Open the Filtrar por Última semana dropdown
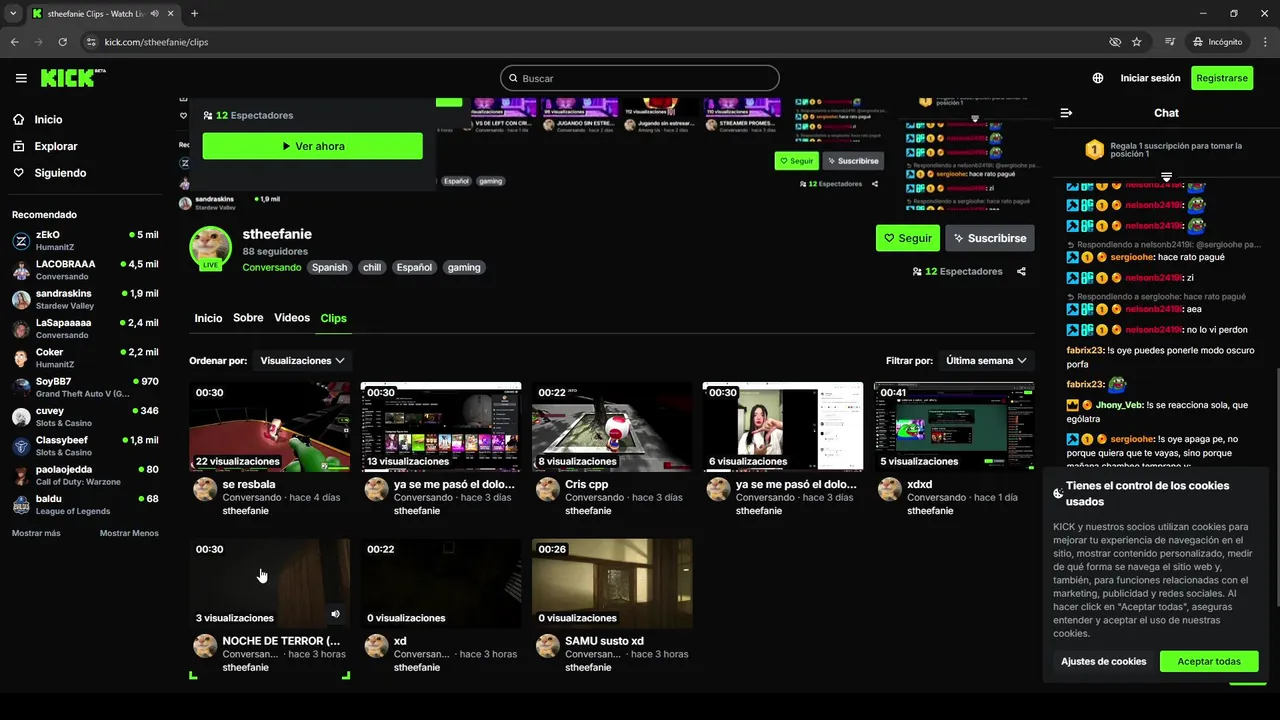The height and width of the screenshot is (720, 1280). [x=986, y=360]
